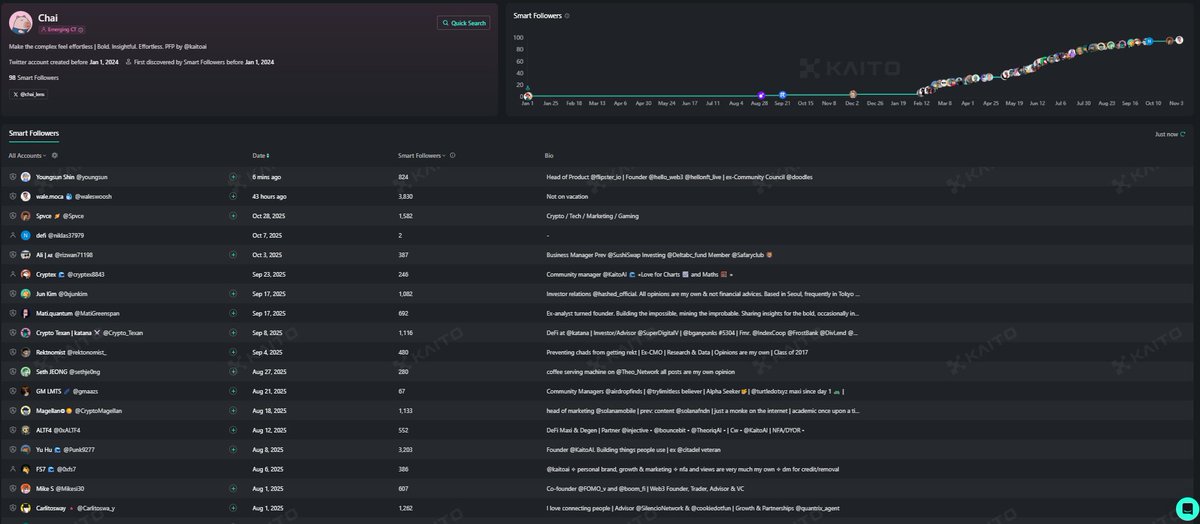
Task: Click the avatar marker near Dec 2 on chart
Action: [x=853, y=95]
